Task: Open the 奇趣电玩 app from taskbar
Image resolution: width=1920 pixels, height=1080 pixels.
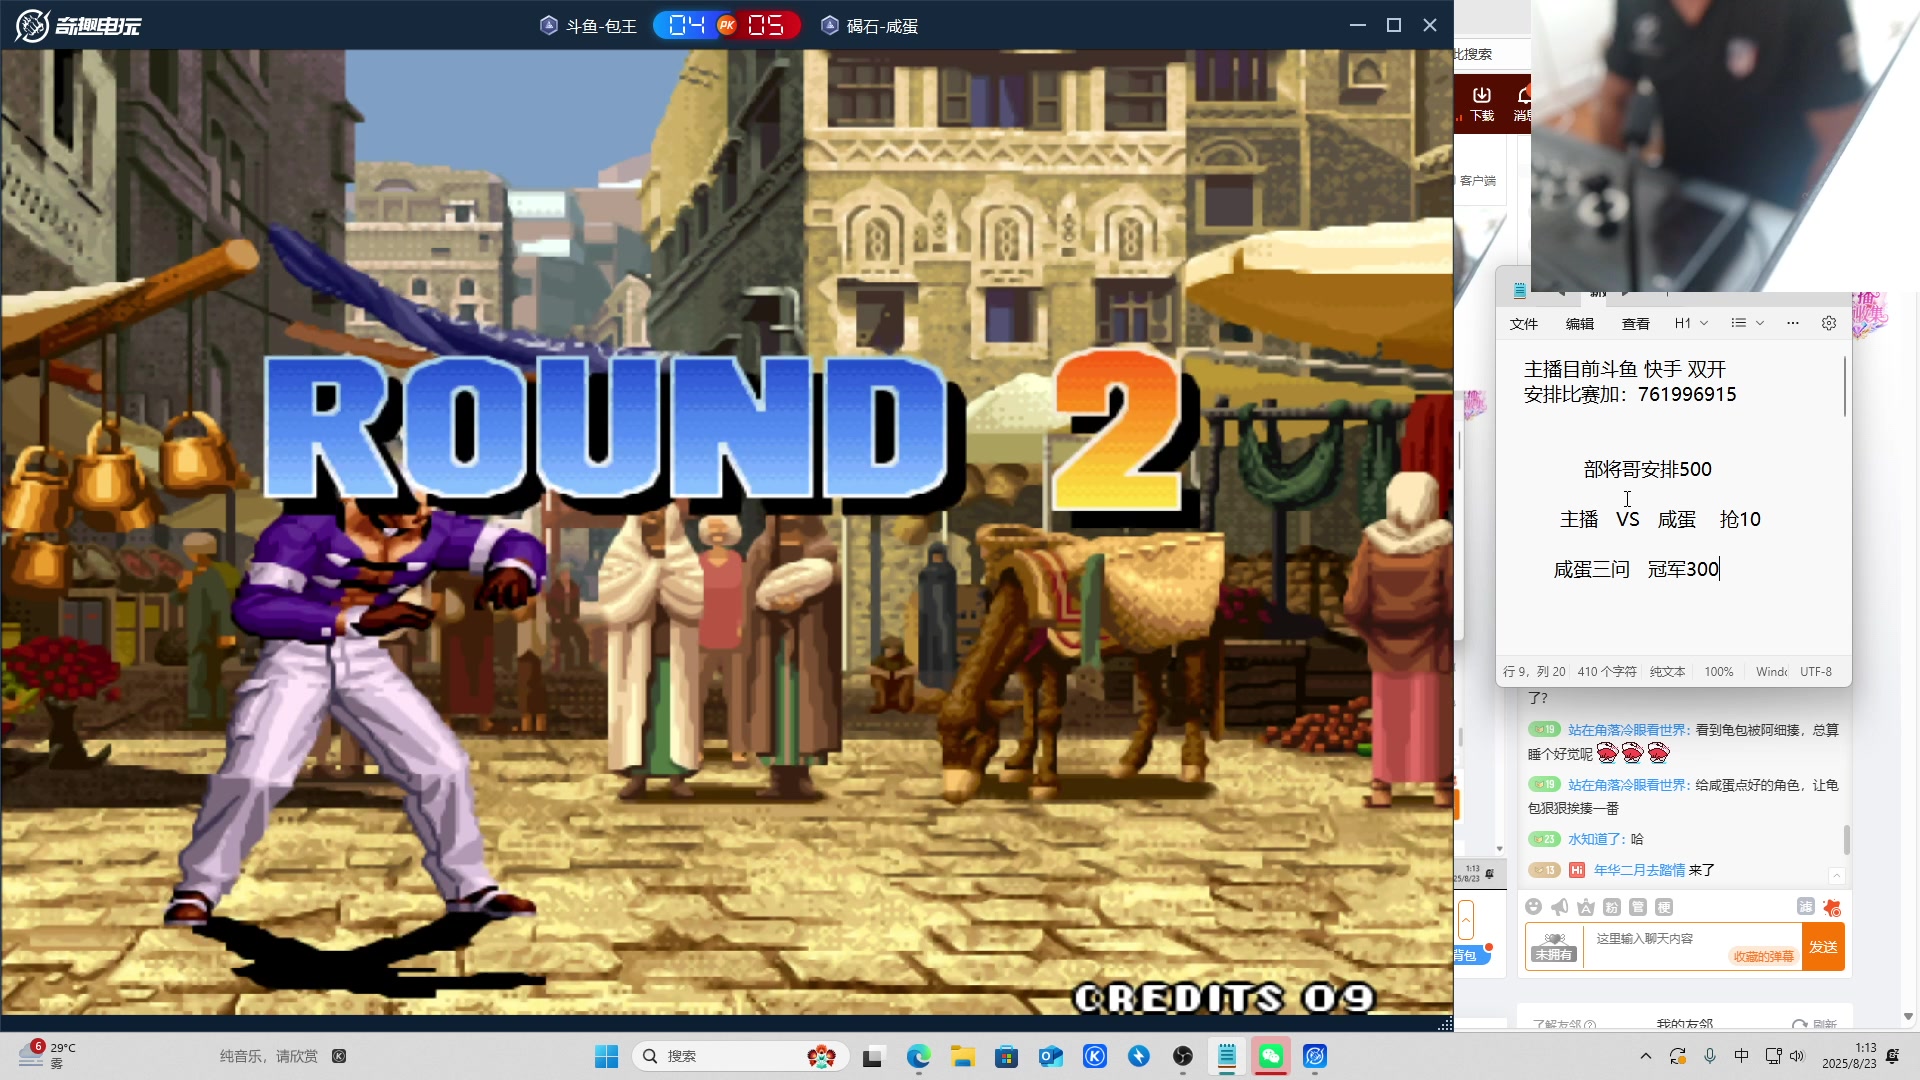Action: [x=1315, y=1056]
